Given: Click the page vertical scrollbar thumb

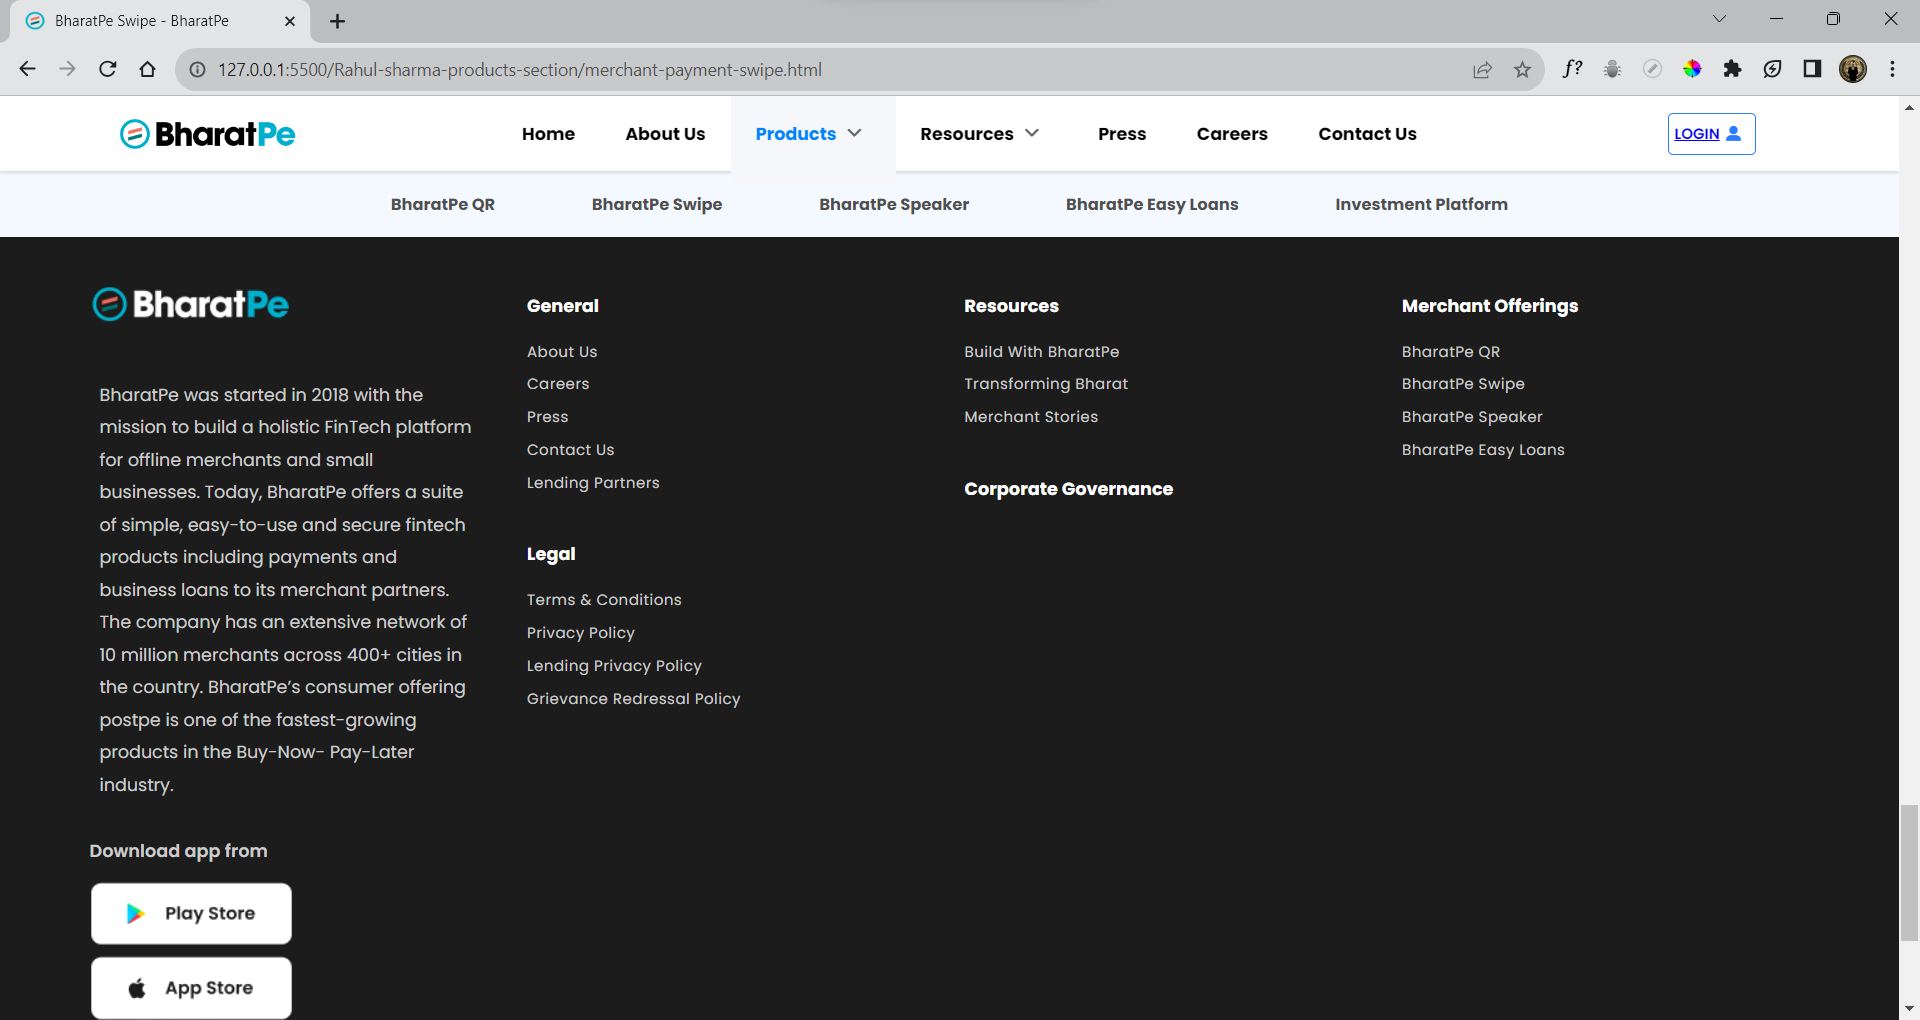Looking at the screenshot, I should tap(1909, 872).
